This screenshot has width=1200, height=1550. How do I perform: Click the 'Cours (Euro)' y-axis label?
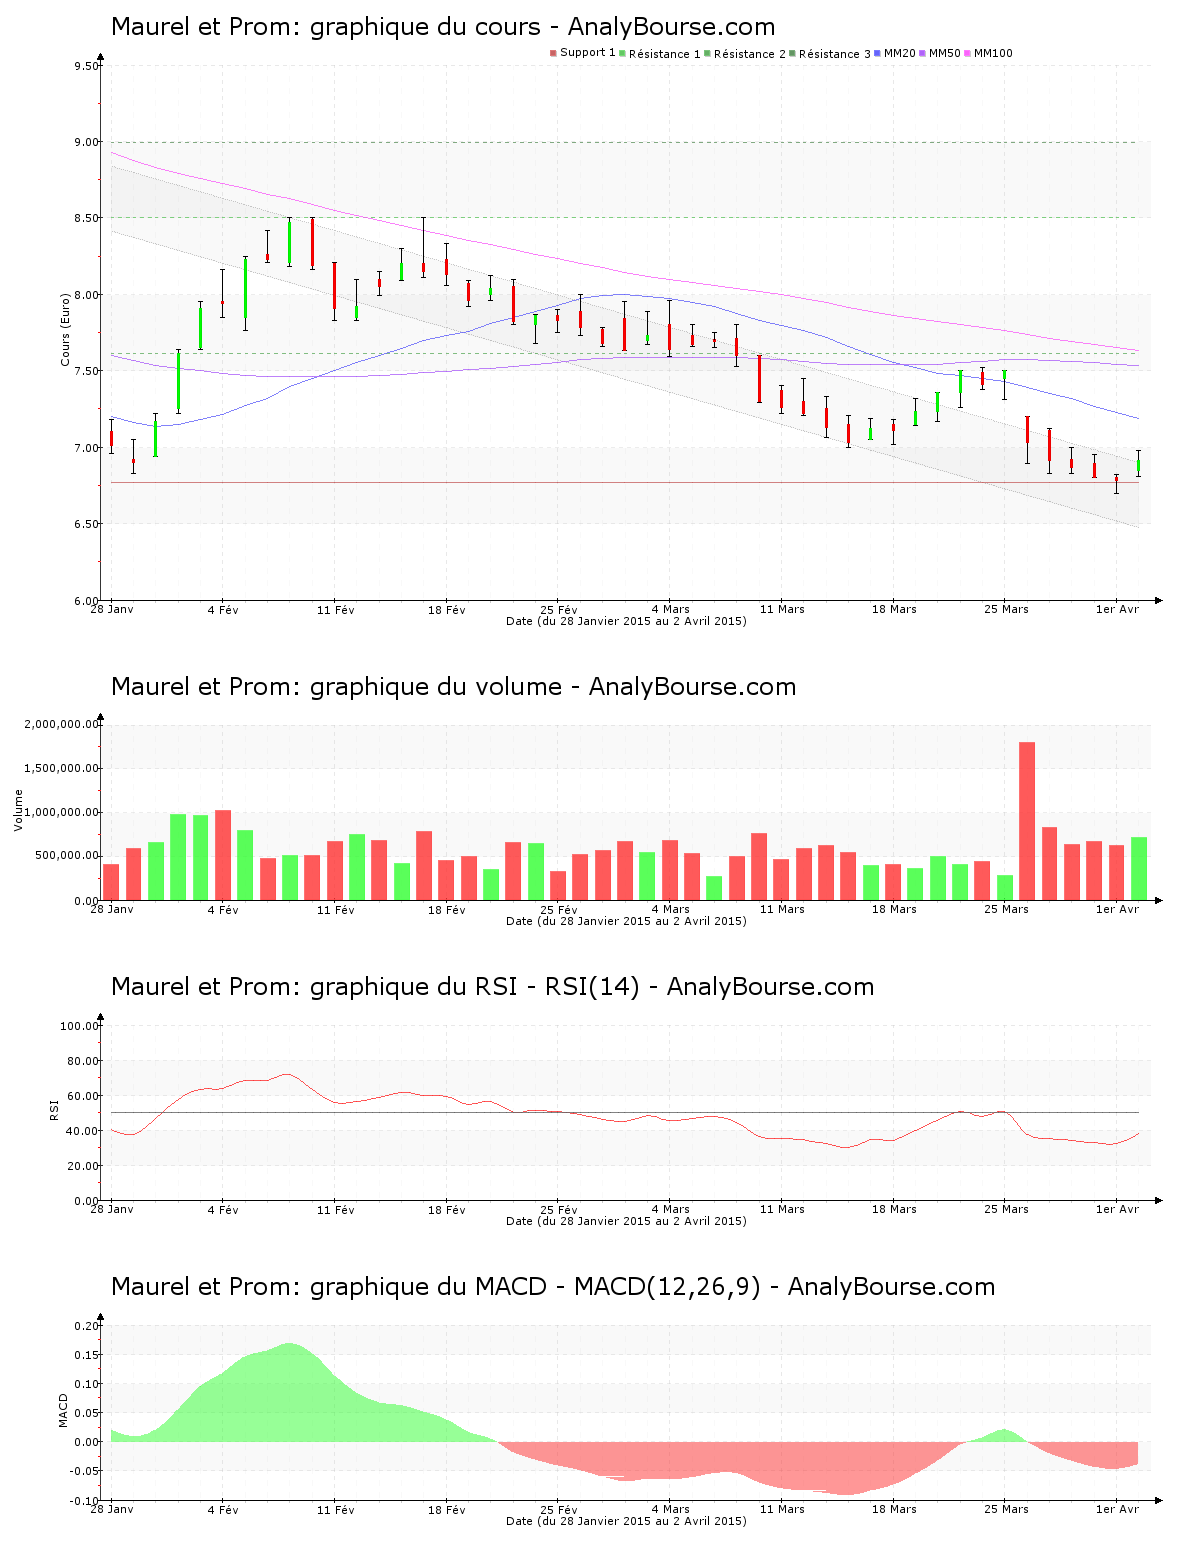pyautogui.click(x=66, y=329)
